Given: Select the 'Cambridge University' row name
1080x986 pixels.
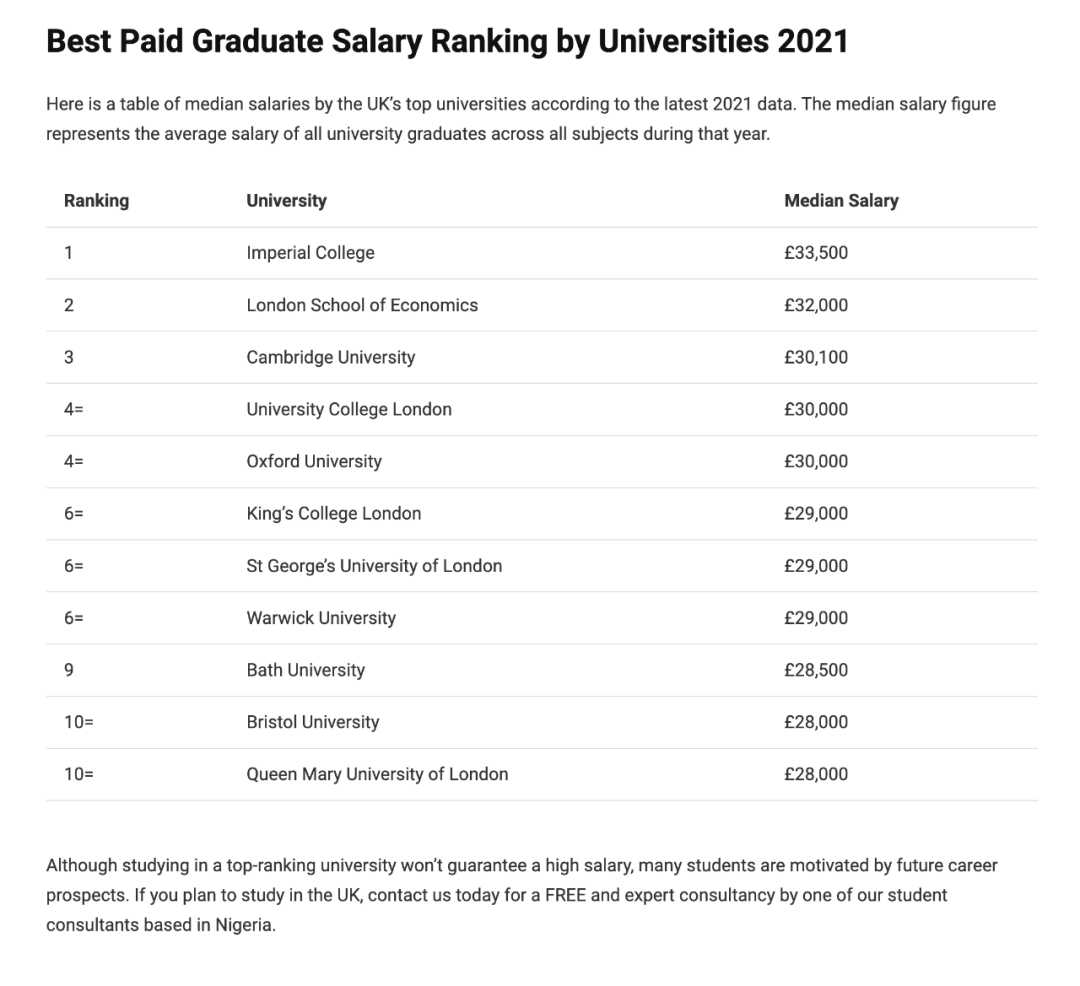Looking at the screenshot, I should click(330, 357).
